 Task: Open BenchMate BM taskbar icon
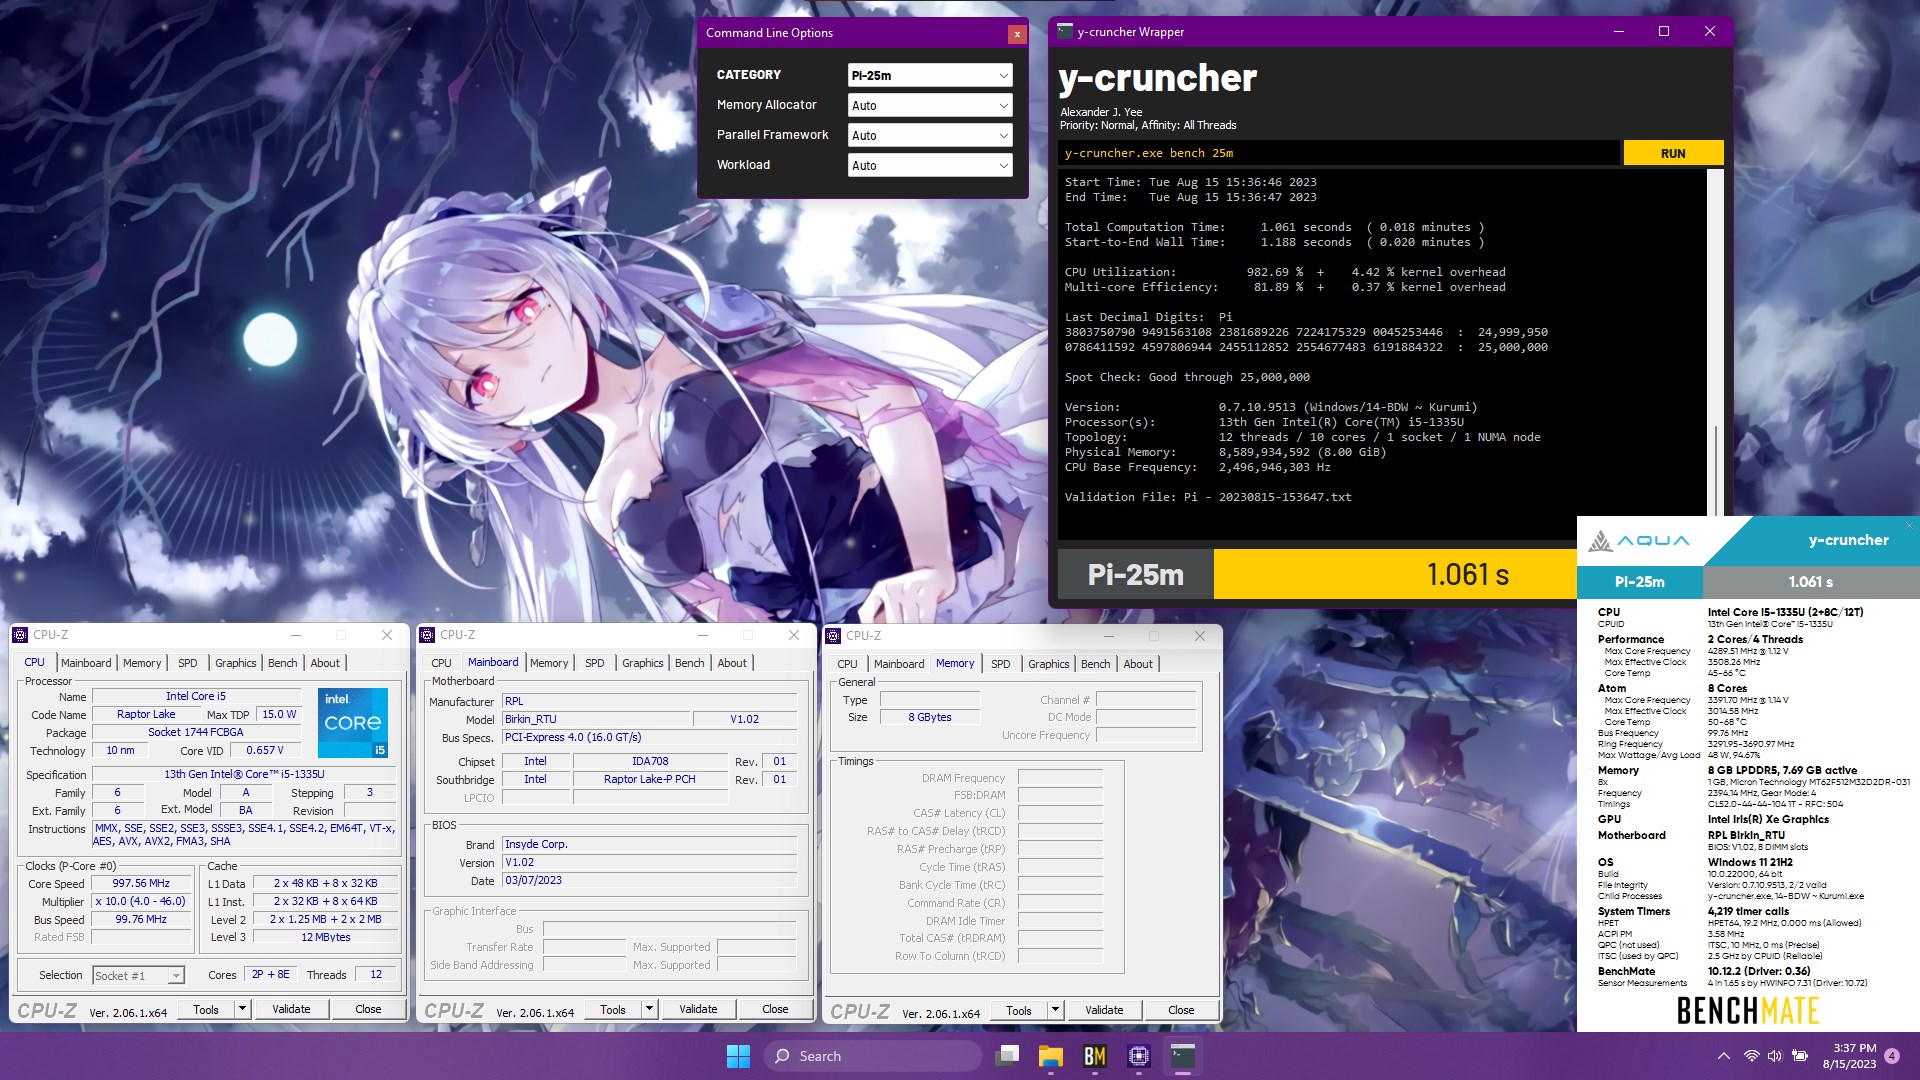click(x=1094, y=1056)
